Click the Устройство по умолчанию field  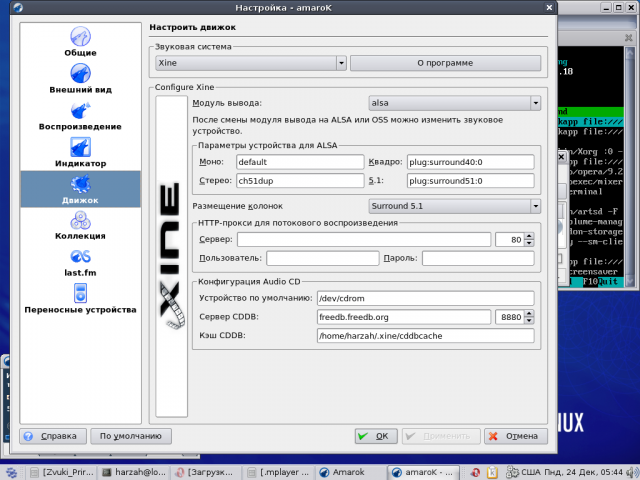(x=426, y=298)
